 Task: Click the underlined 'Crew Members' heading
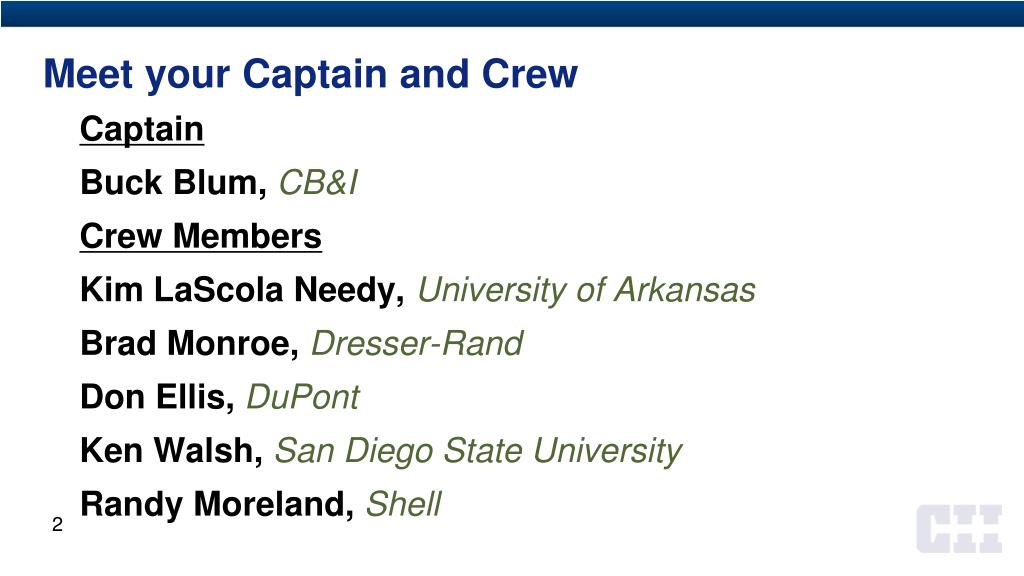[200, 236]
